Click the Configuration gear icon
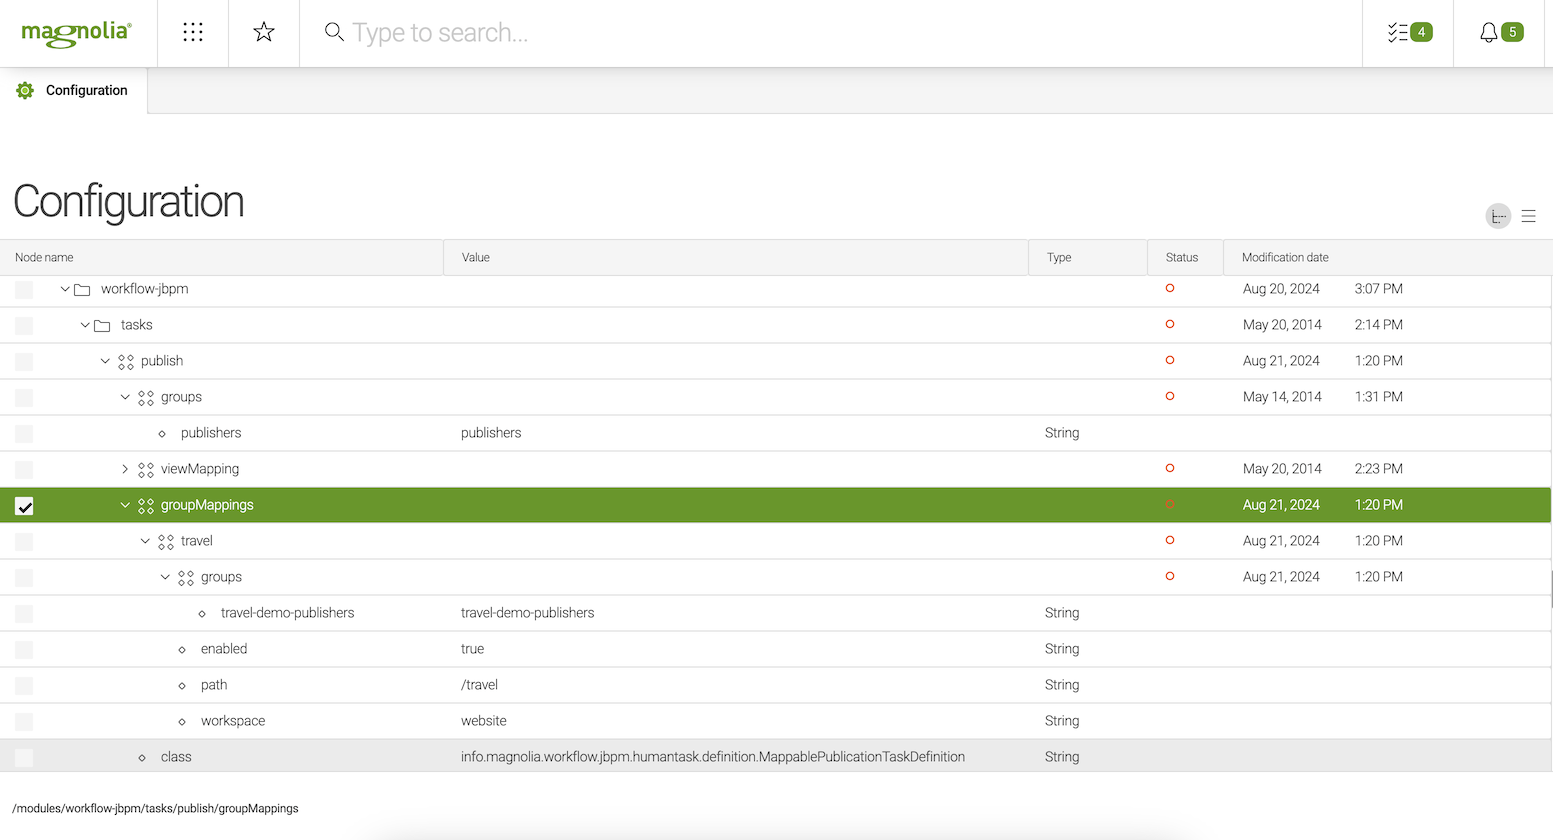Screen dimensions: 1553x840 click(x=25, y=91)
